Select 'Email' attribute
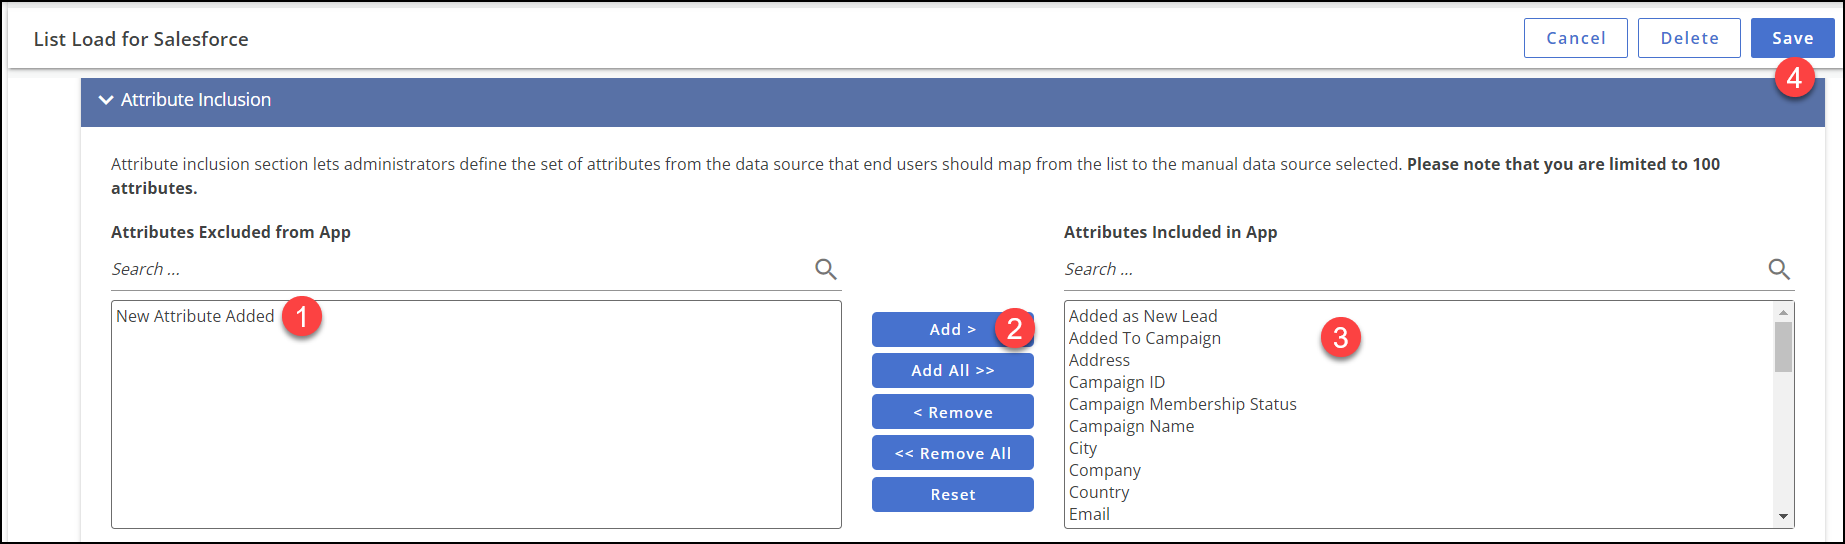 point(1089,514)
